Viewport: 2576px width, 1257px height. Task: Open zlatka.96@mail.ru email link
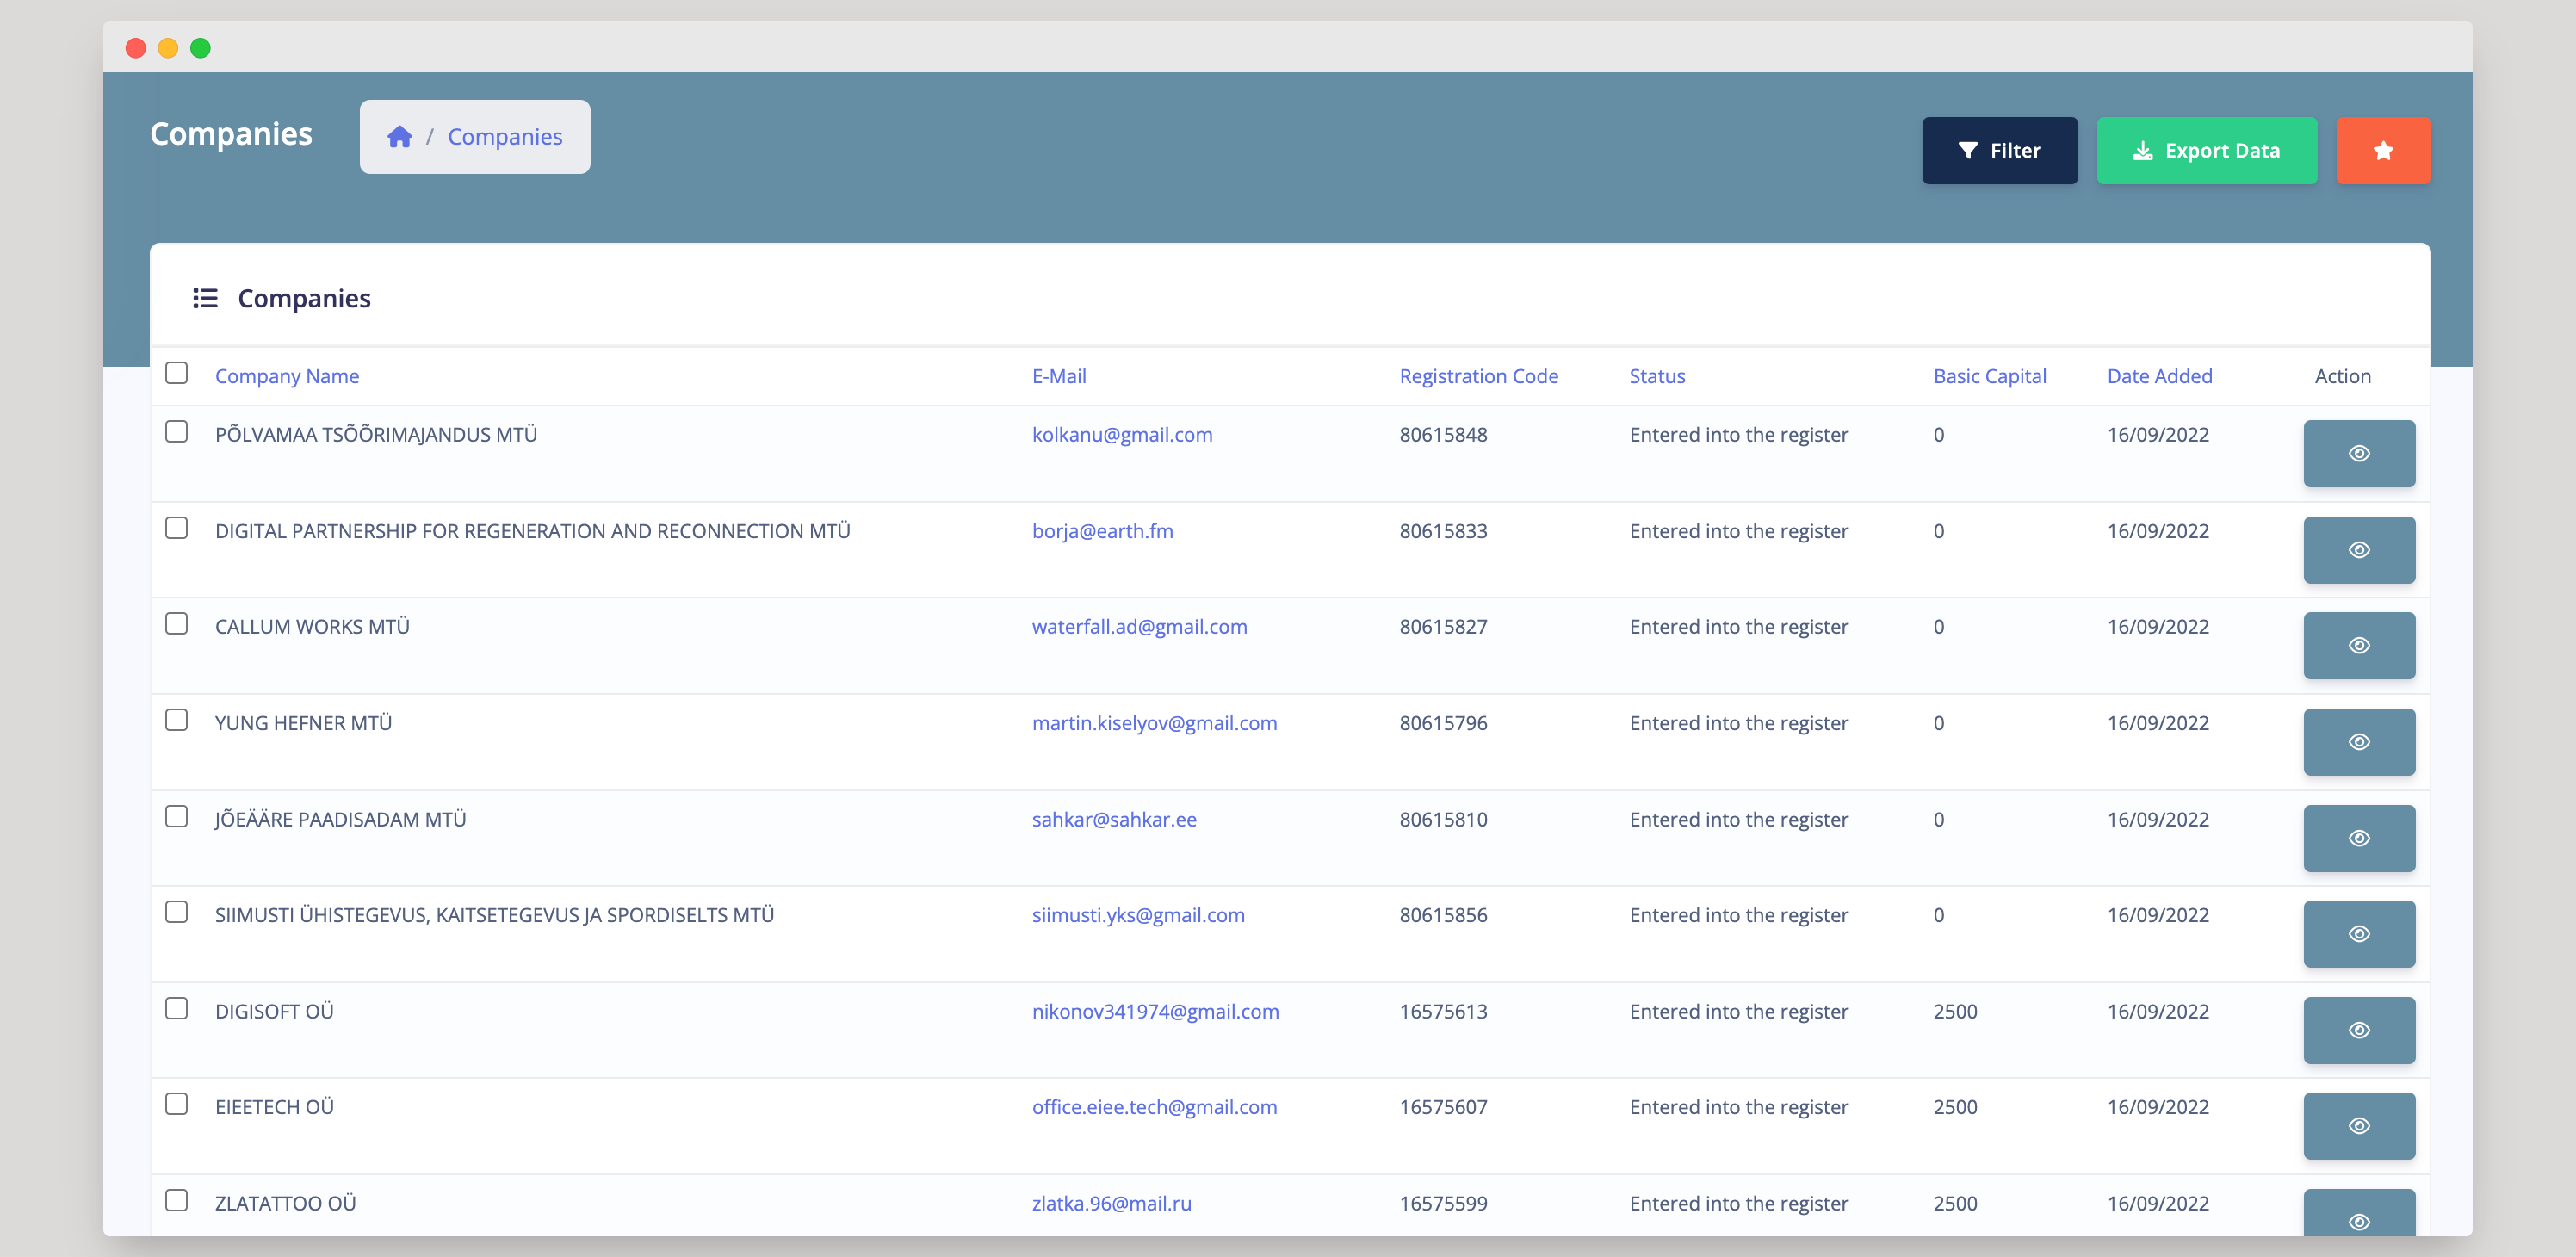pos(1111,1203)
